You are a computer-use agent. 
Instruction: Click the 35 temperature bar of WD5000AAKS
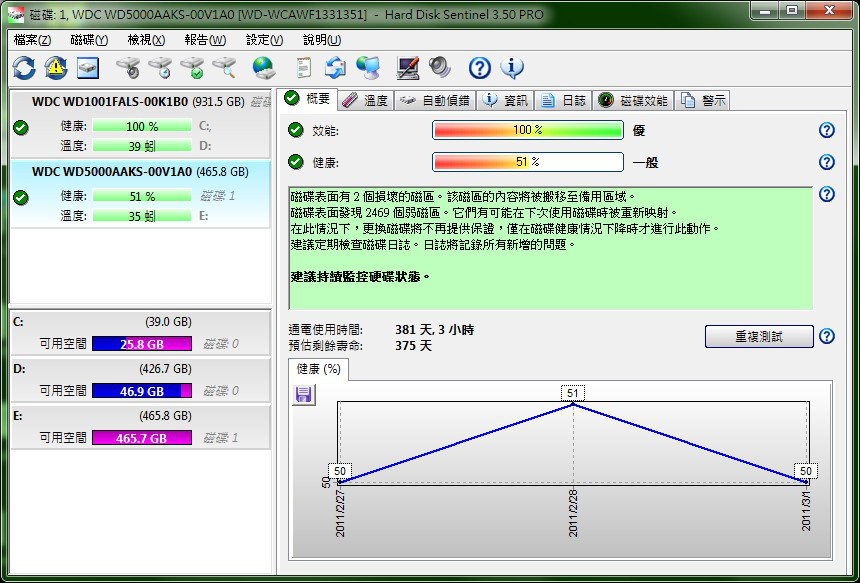pos(142,216)
